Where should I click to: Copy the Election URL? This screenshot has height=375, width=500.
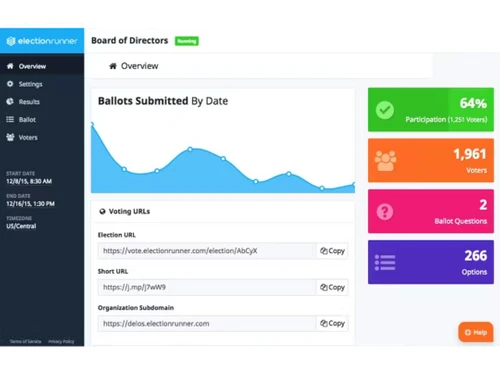332,251
